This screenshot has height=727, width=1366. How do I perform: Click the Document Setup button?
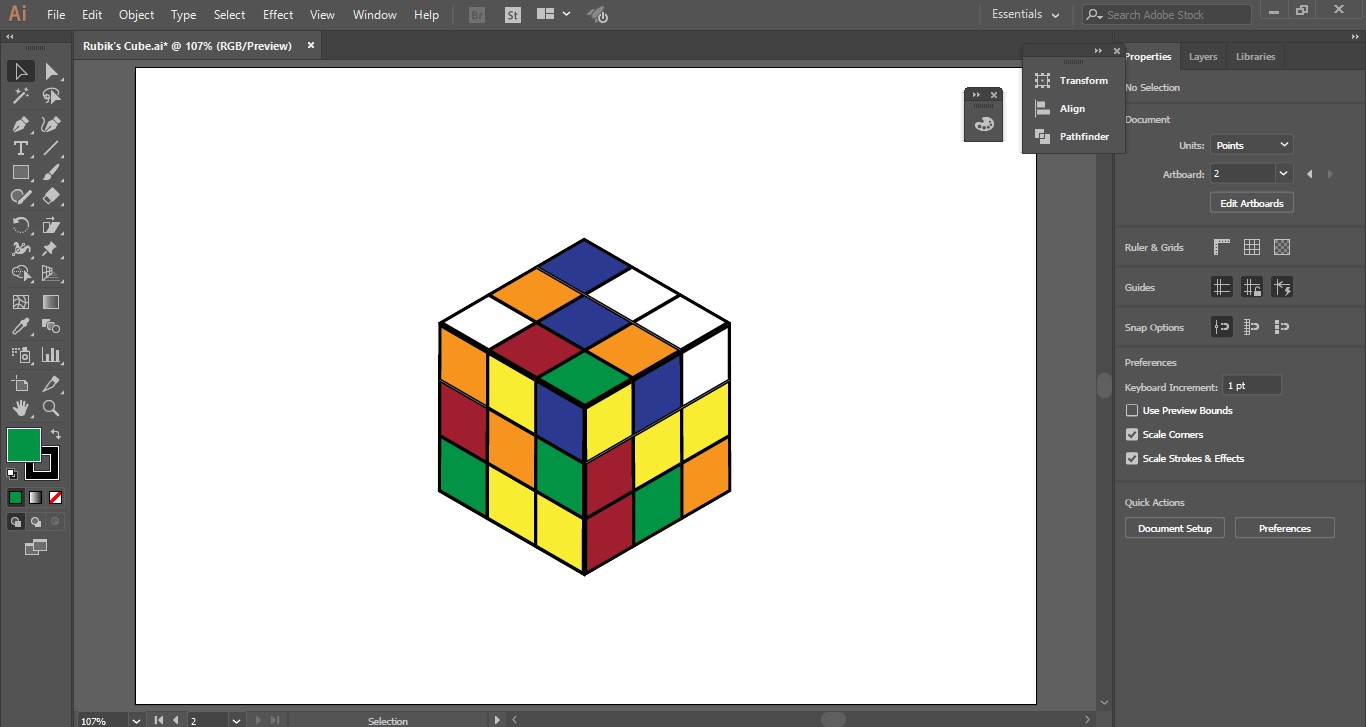pos(1175,528)
